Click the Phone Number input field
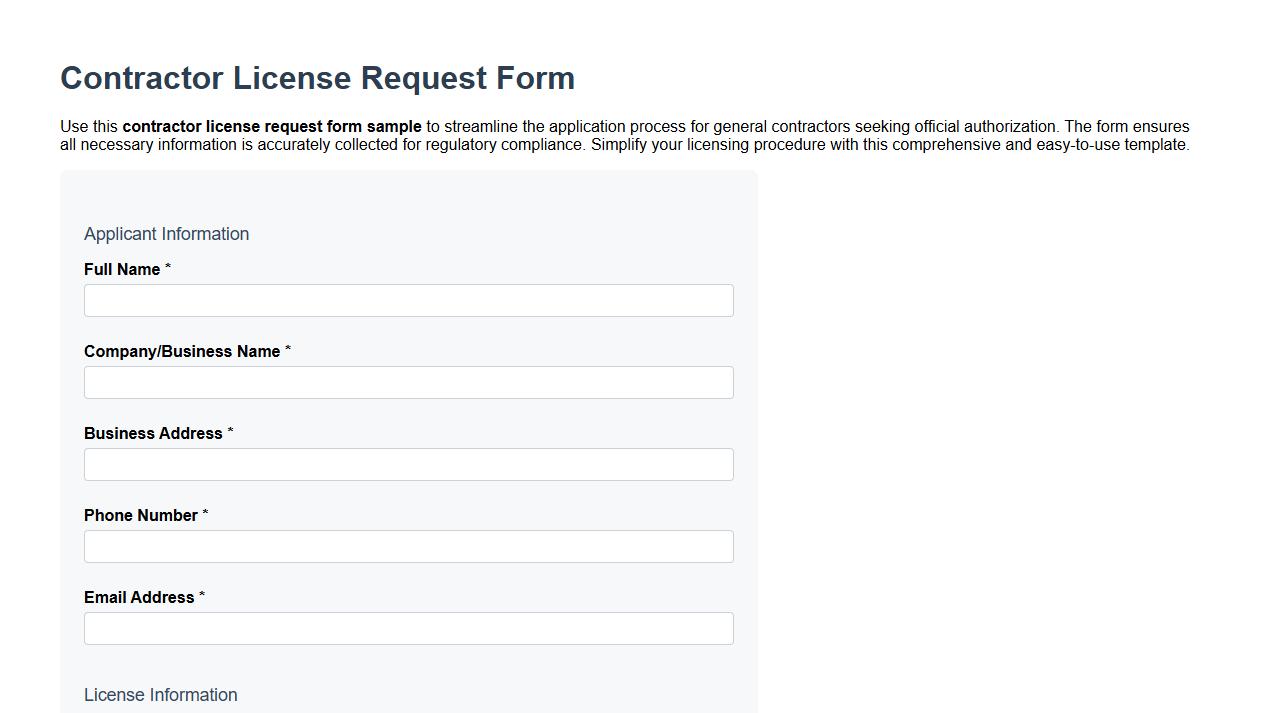Viewport: 1263px width, 713px height. (x=409, y=546)
